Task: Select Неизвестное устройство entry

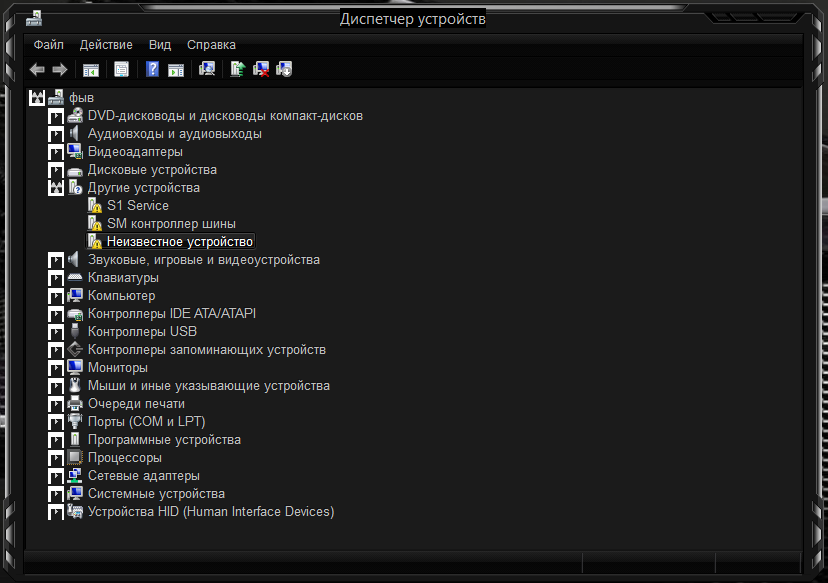Action: pyautogui.click(x=180, y=241)
